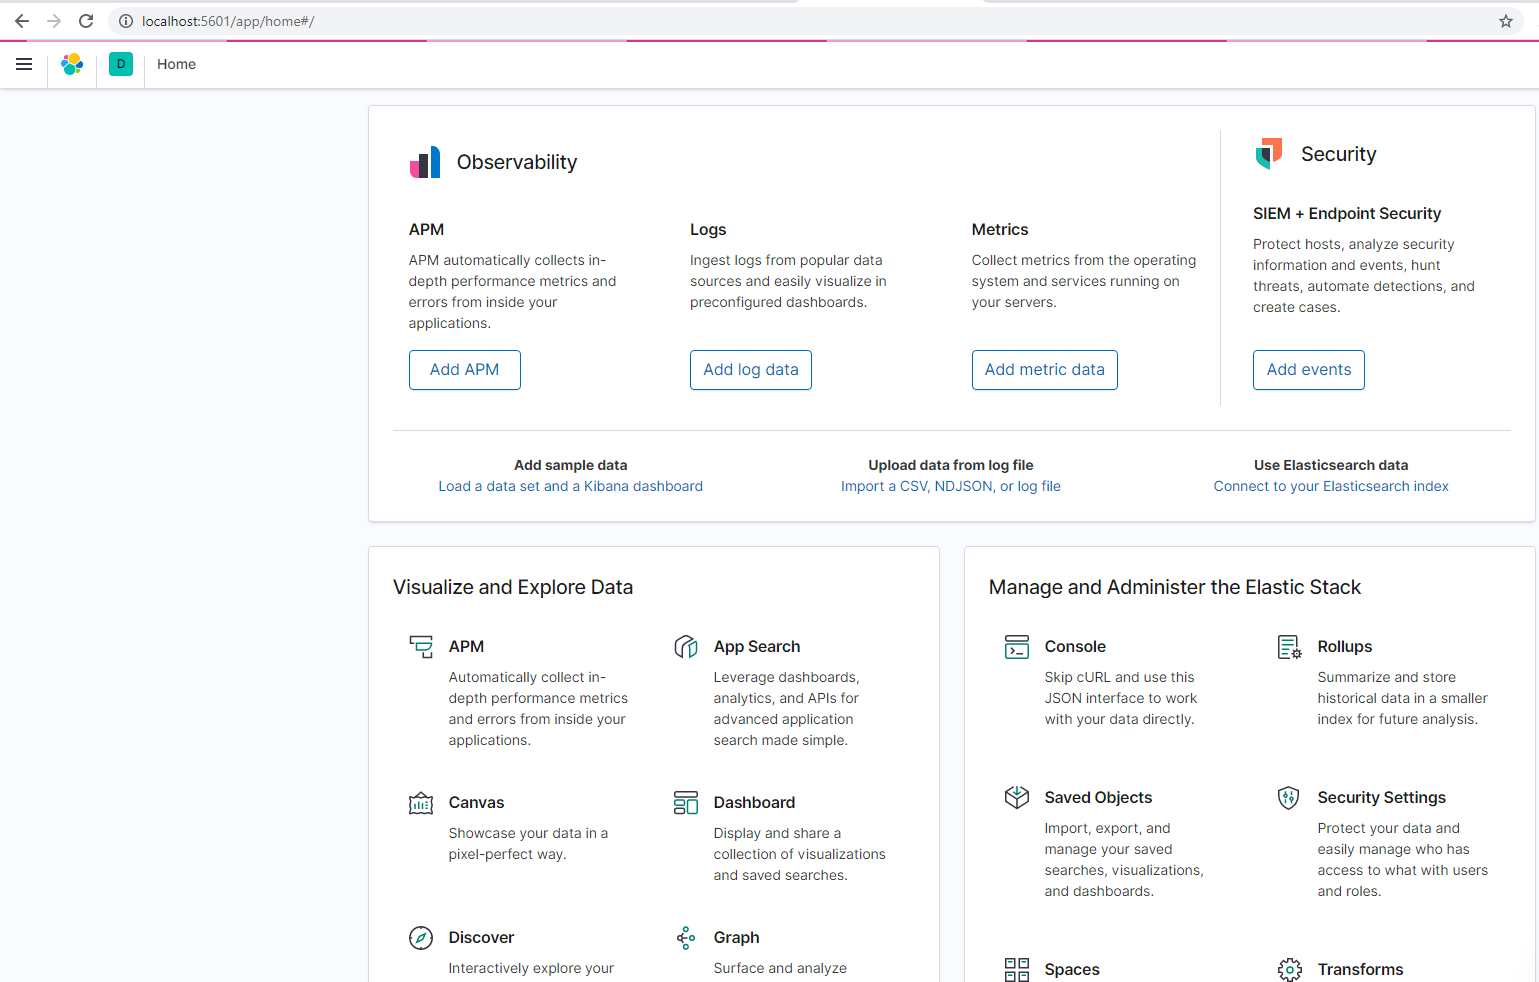Screen dimensions: 1539x982
Task: Select the Home breadcrumb
Action: (x=177, y=64)
